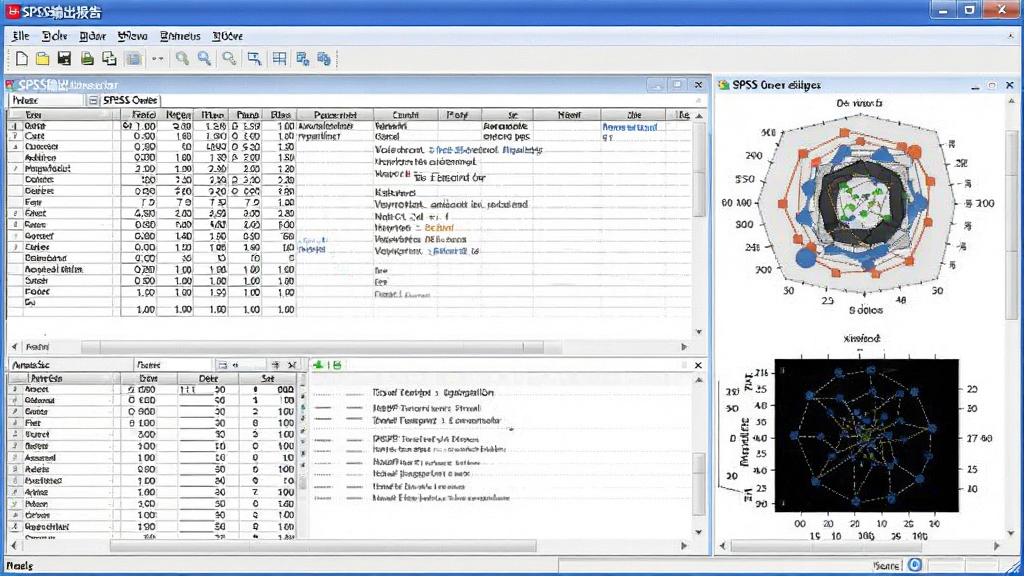The height and width of the screenshot is (576, 1024).
Task: Click the pin icon in the lower-left table header
Action: point(276,365)
